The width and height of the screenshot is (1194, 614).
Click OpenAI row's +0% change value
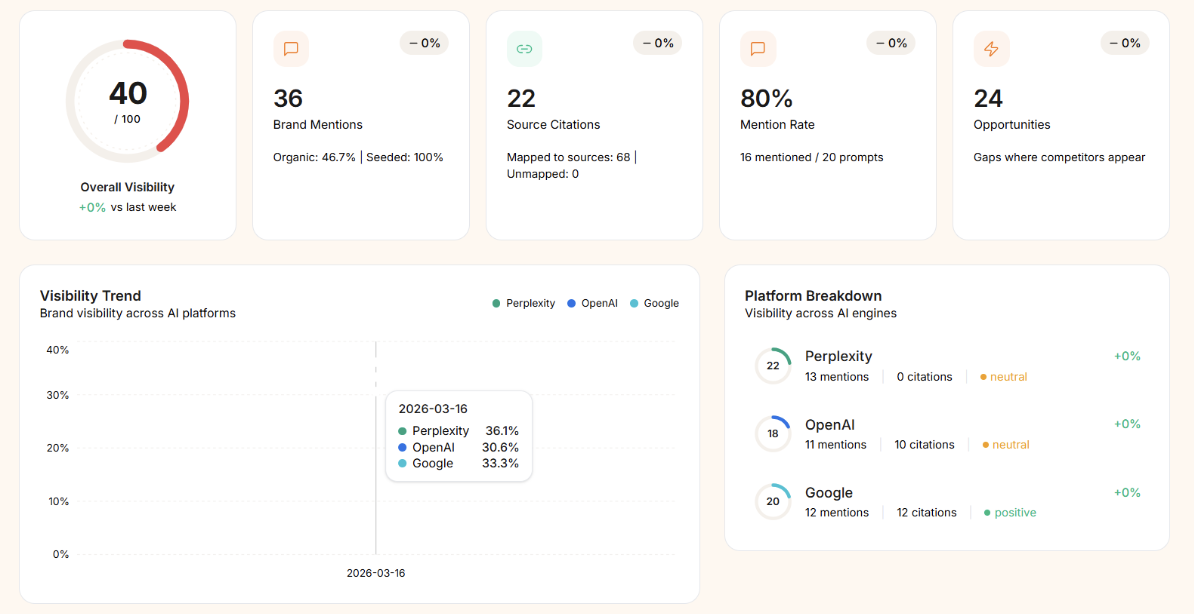point(1127,424)
